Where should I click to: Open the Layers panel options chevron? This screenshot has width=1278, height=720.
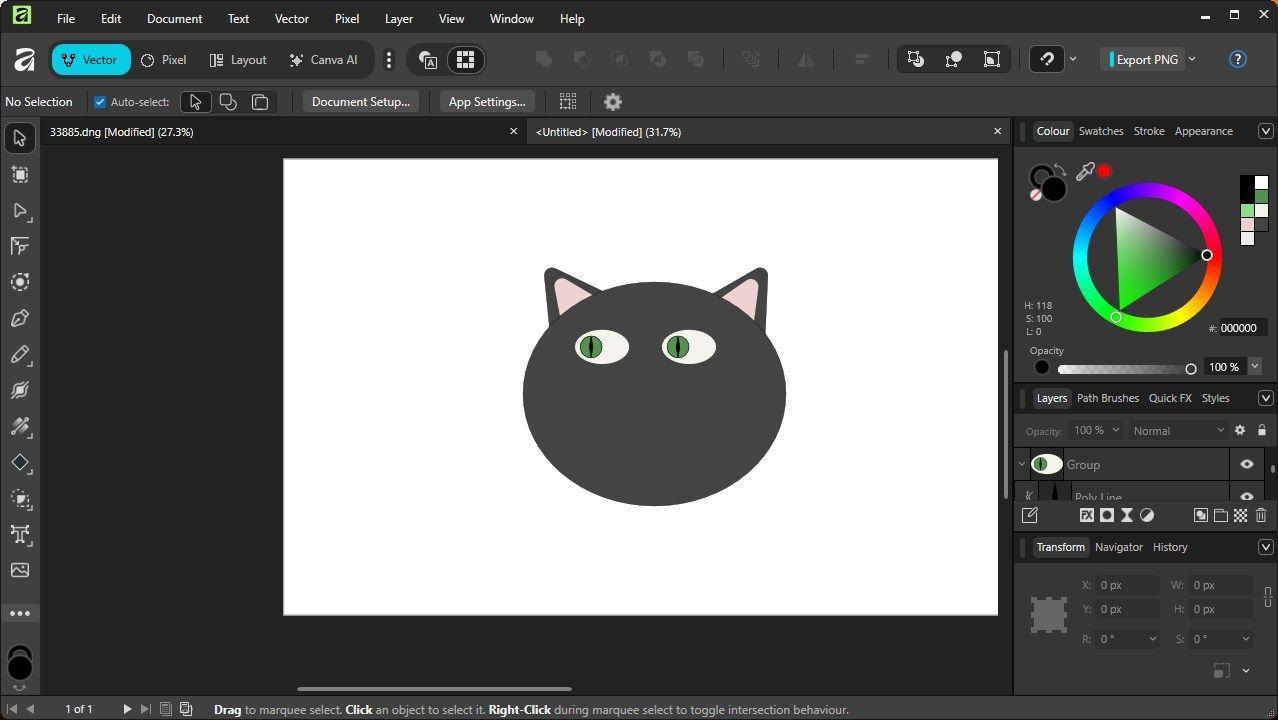1265,398
